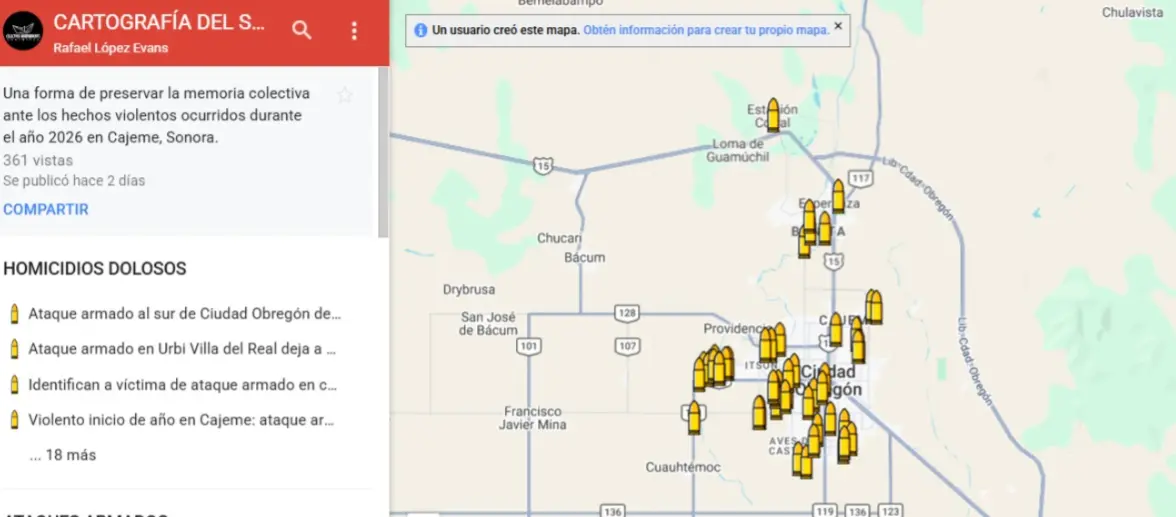
Task: Select 'Ataque armado al sur de Ciudad Obregón' entry
Action: click(185, 314)
